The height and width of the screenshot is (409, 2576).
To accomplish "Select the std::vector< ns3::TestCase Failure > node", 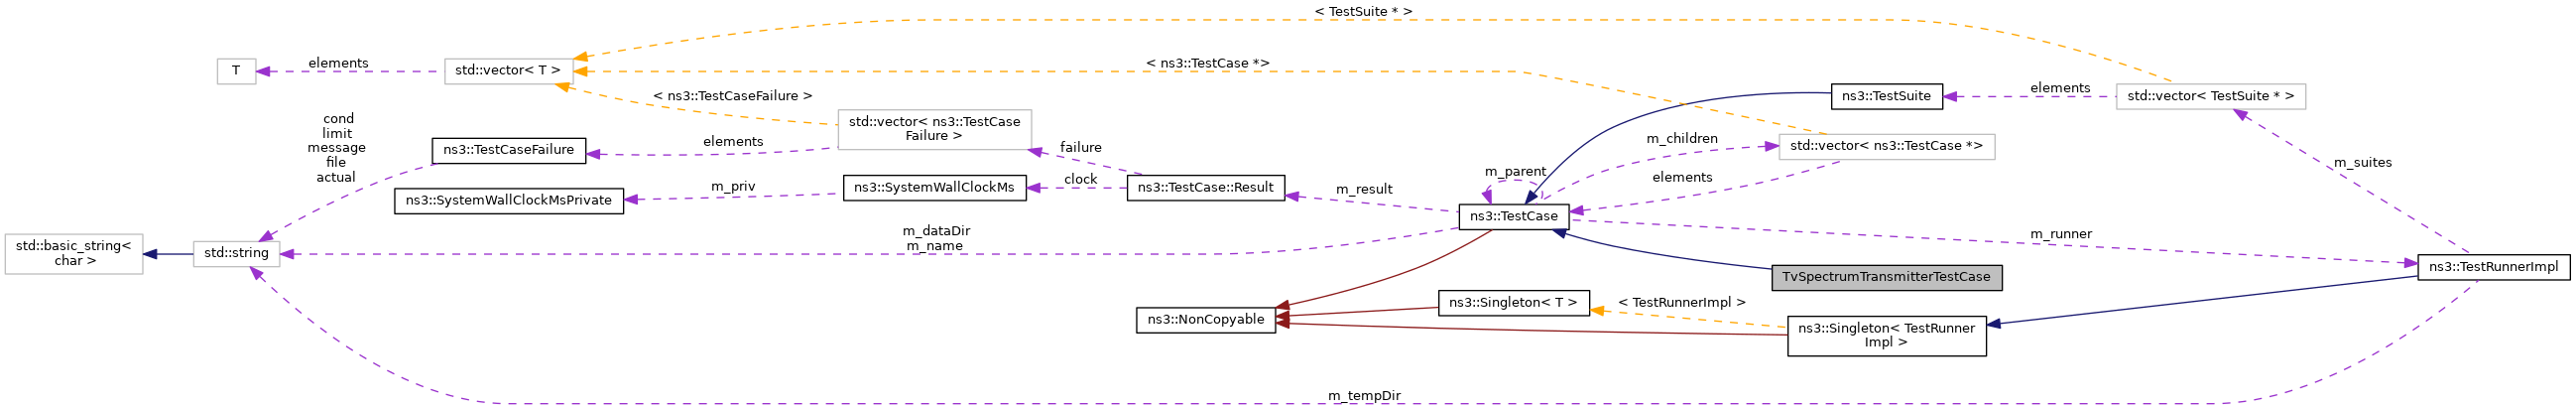I will tap(934, 129).
